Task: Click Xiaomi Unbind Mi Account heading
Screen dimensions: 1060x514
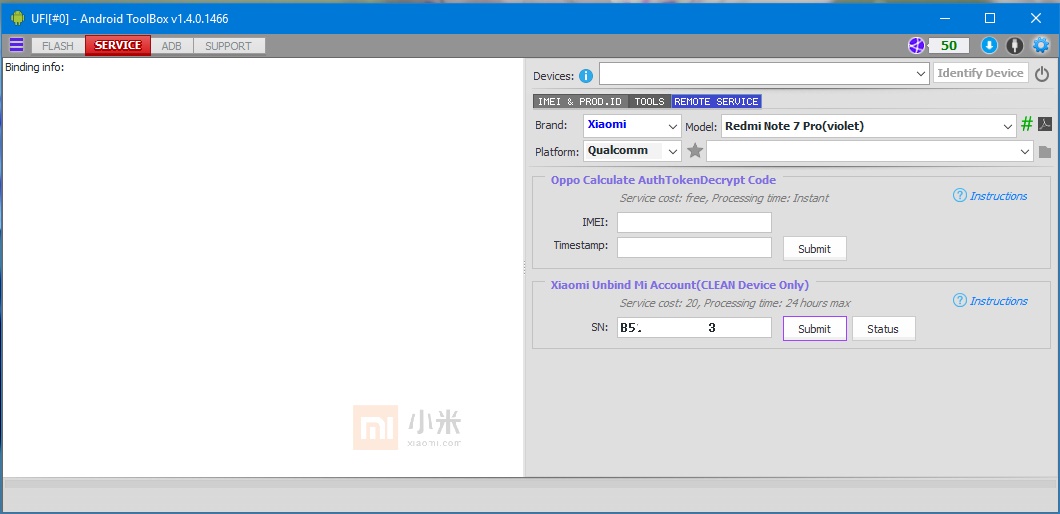Action: [x=679, y=285]
